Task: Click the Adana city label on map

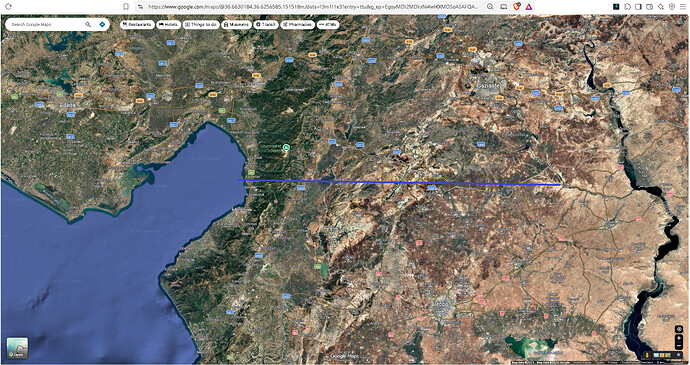Action: click(x=68, y=105)
